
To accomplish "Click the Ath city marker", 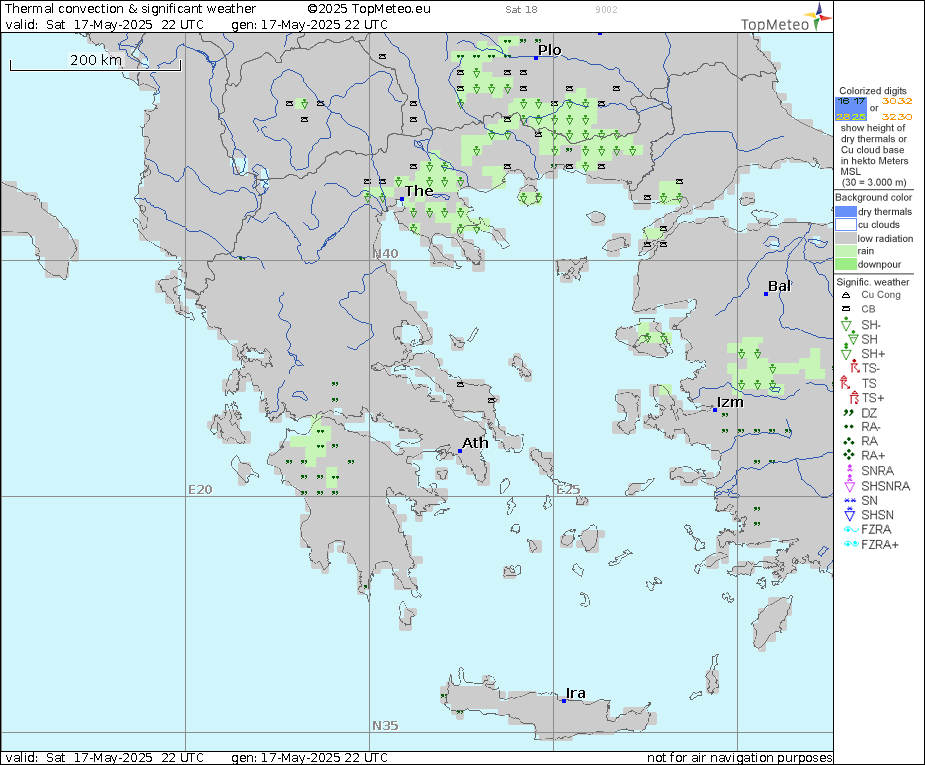I will pos(460,451).
